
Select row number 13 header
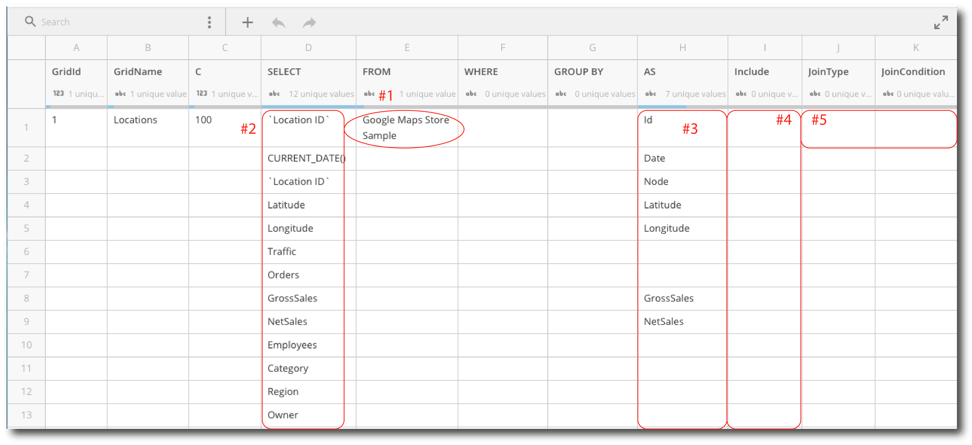26,415
